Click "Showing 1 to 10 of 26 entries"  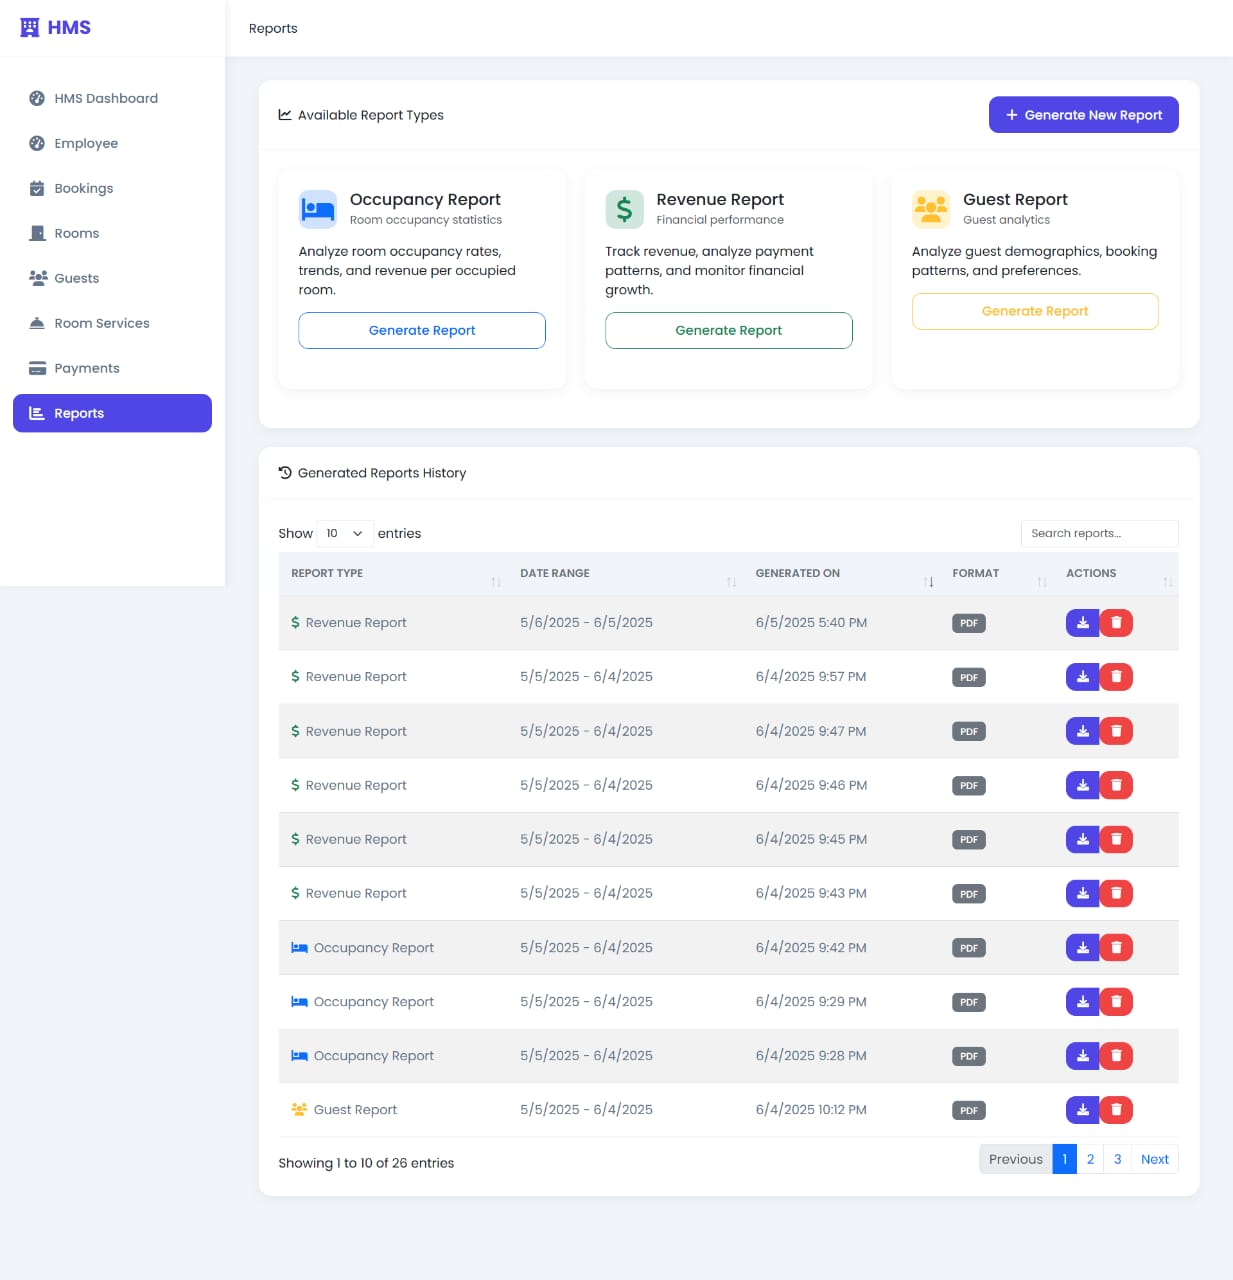click(366, 1163)
